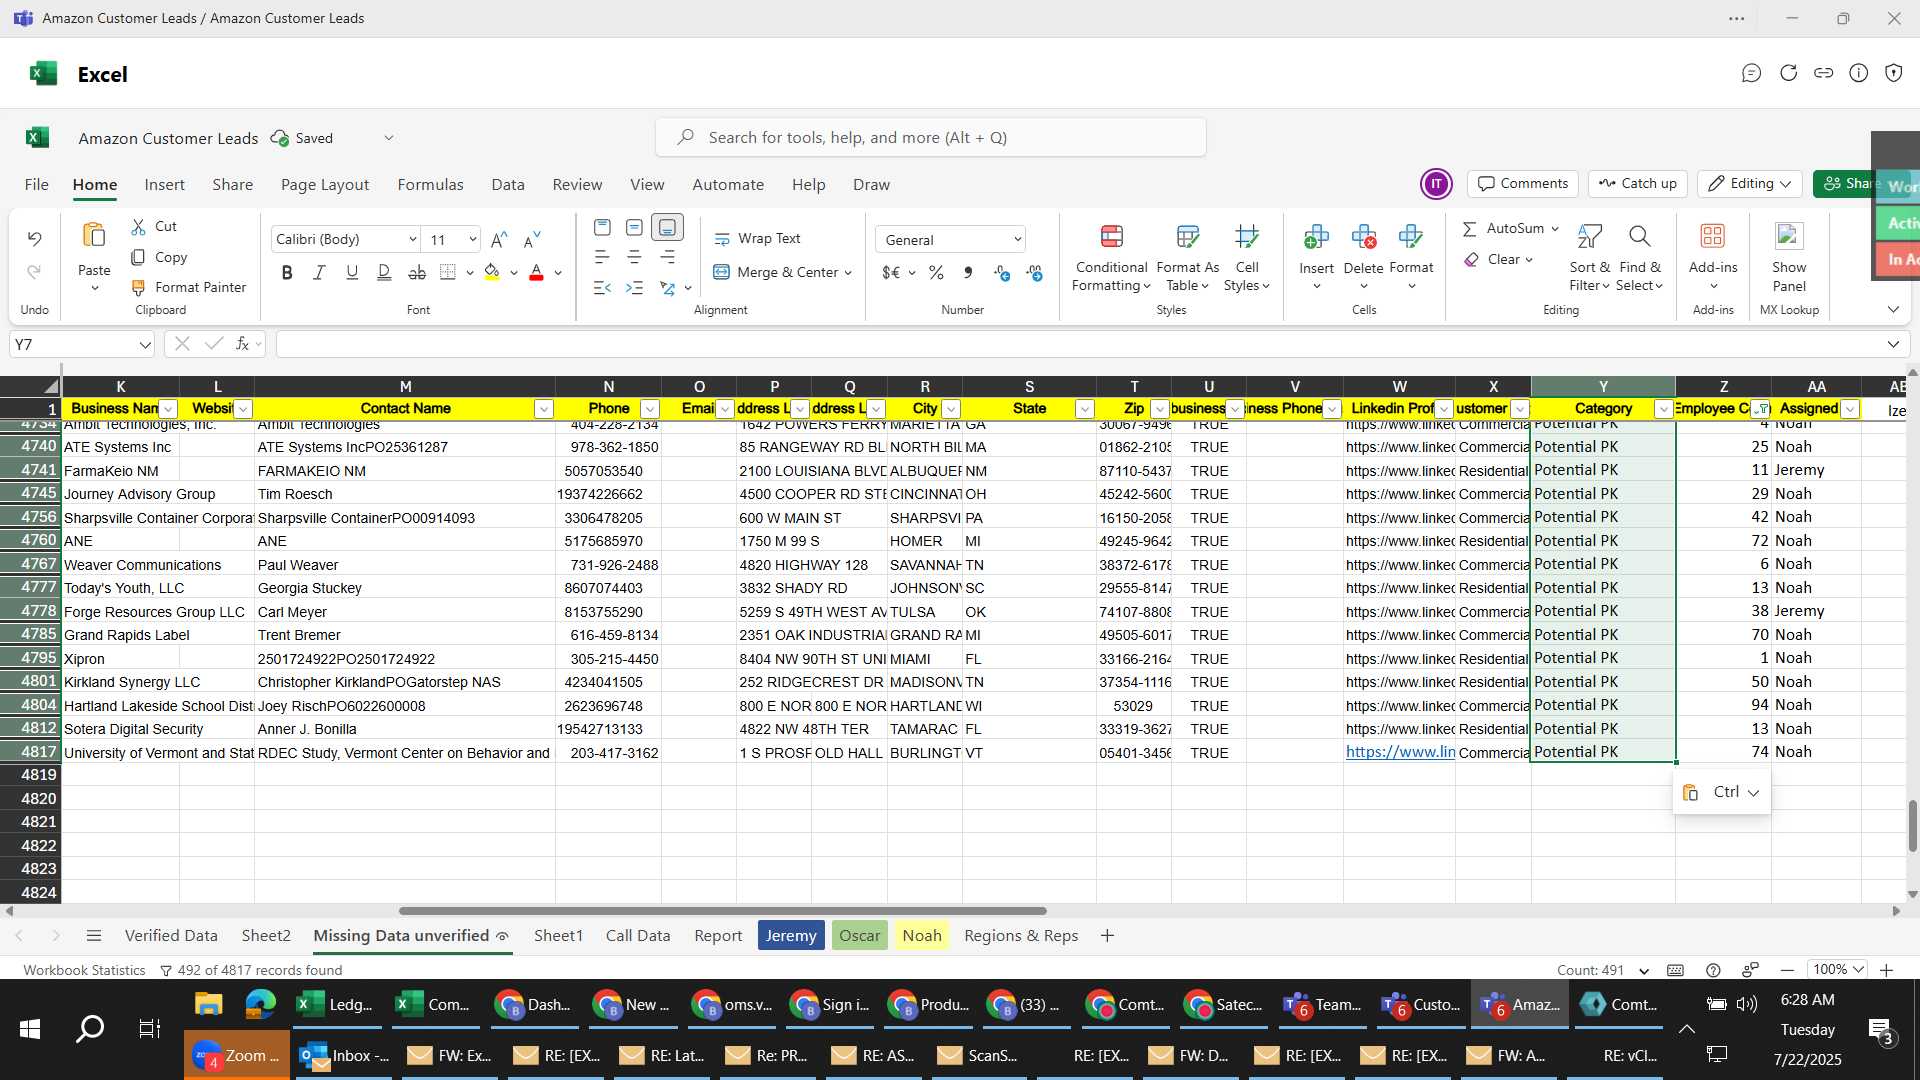The width and height of the screenshot is (1920, 1080).
Task: Increase decimal places icon
Action: [x=1002, y=272]
